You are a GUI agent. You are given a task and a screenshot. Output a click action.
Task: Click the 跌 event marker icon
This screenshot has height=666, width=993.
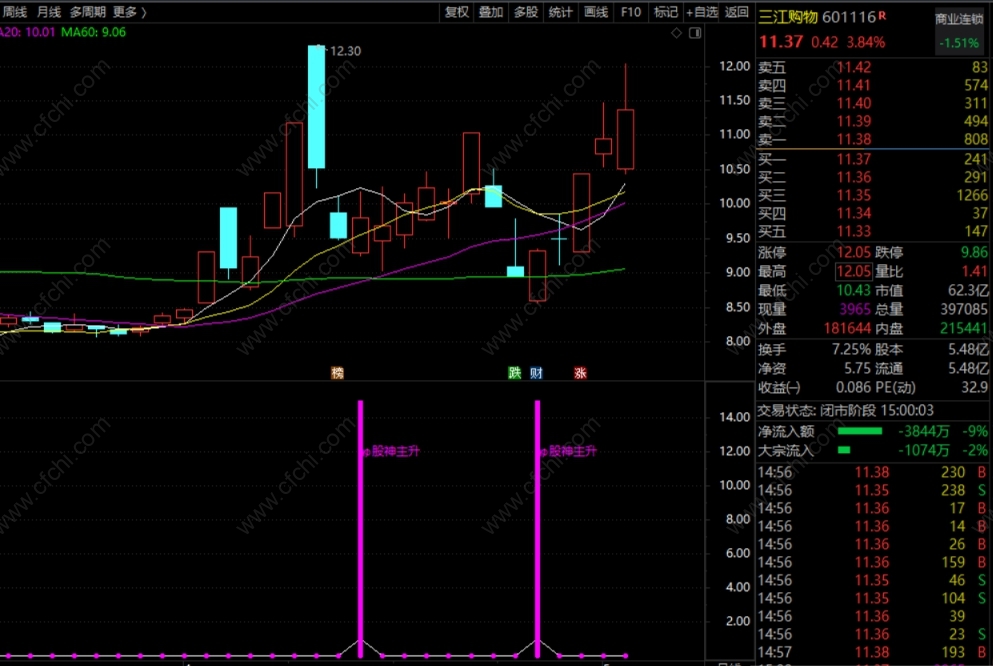(515, 373)
